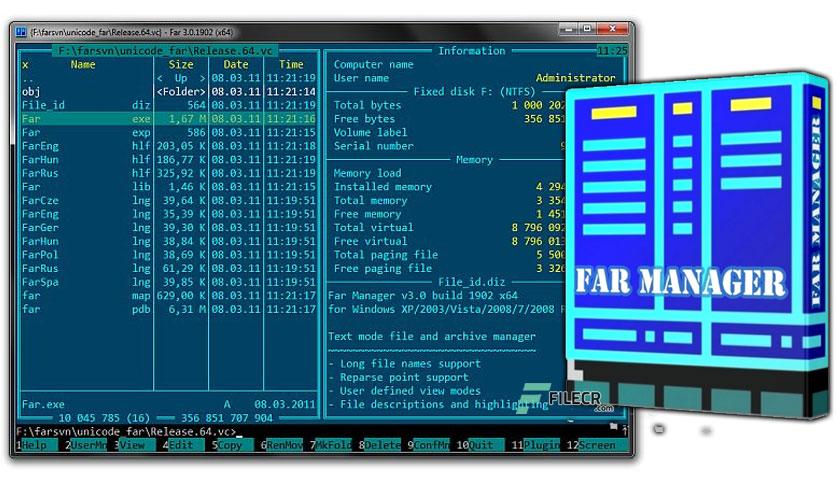Click the 11:25 clock in the corner
The height and width of the screenshot is (484, 836).
pyautogui.click(x=612, y=51)
